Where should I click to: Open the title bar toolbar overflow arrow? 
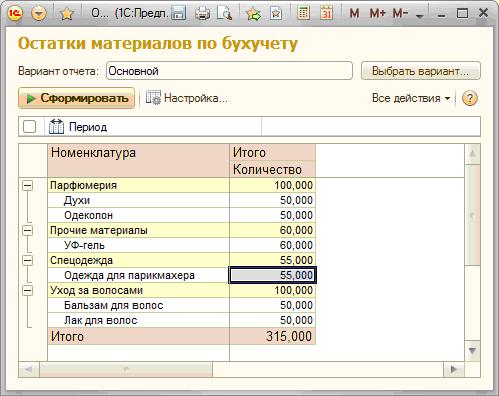pos(420,16)
